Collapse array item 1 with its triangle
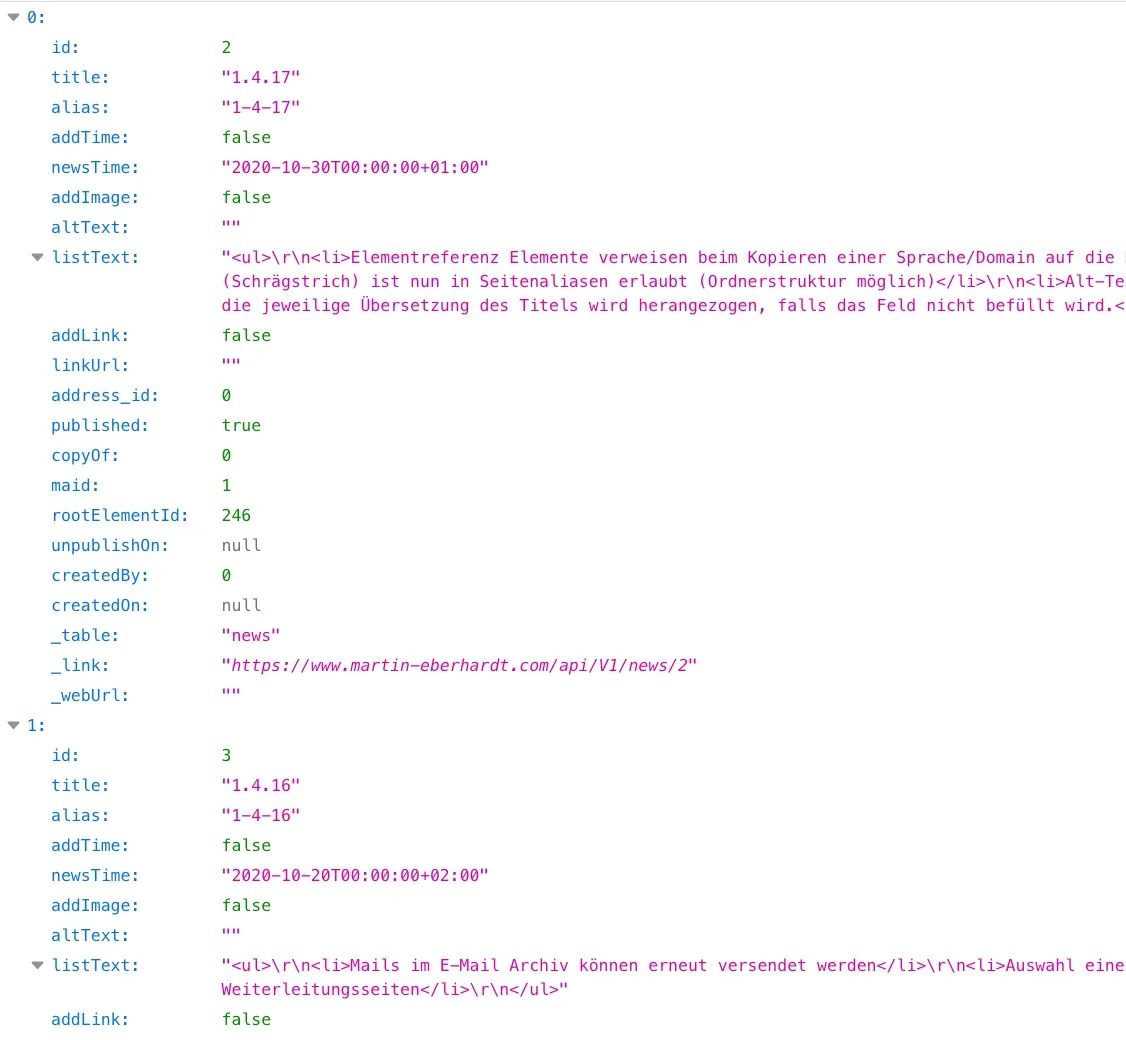Screen dimensions: 1126x1040 [x=13, y=725]
